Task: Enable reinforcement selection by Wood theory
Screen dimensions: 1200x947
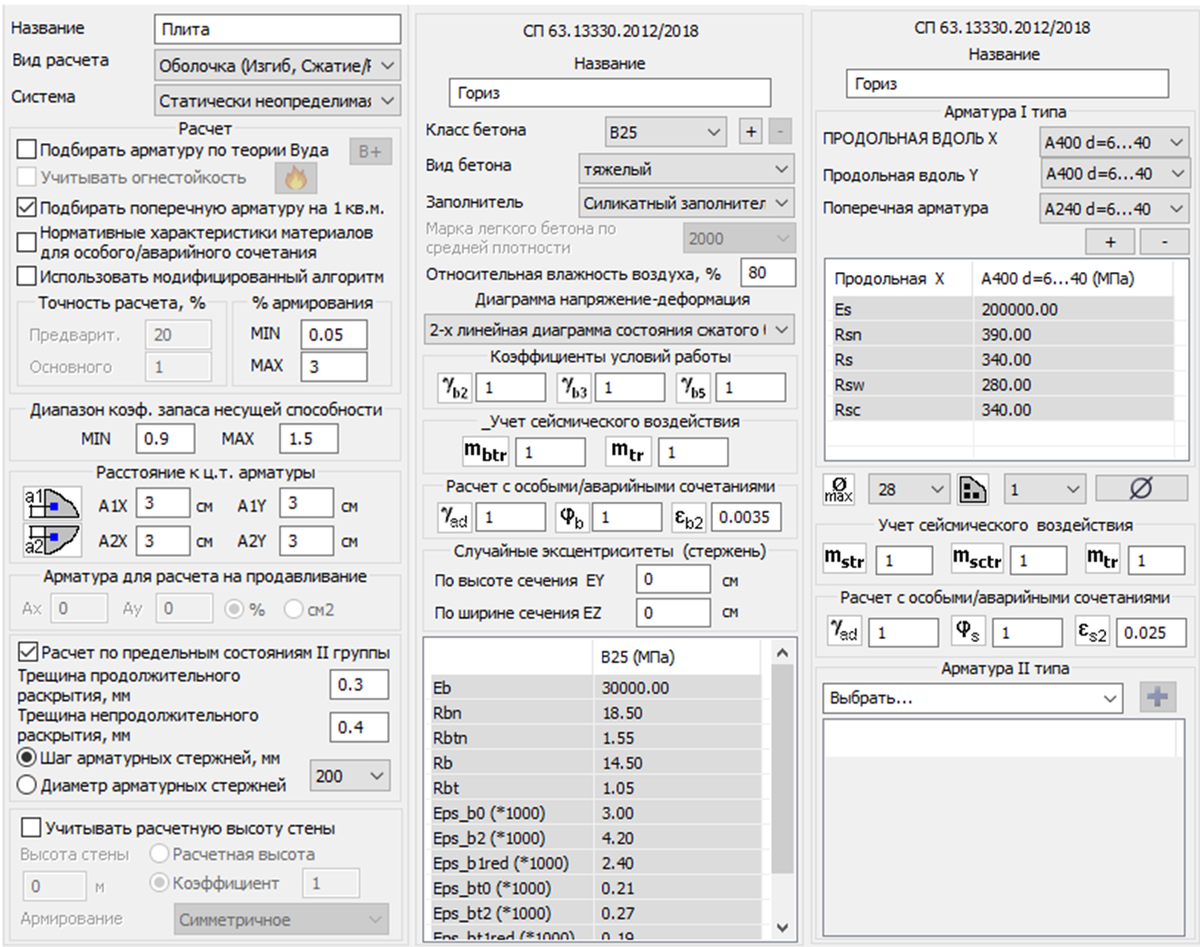Action: click(x=28, y=151)
